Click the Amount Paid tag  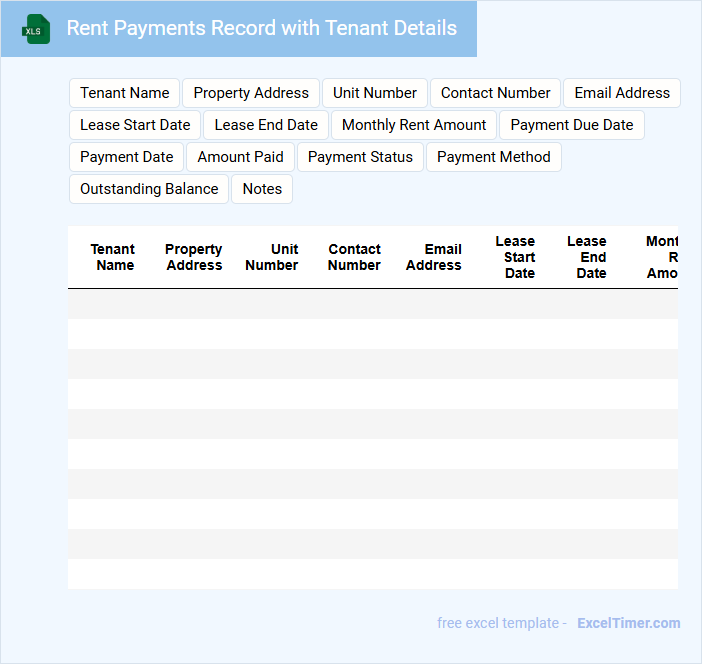(x=240, y=157)
